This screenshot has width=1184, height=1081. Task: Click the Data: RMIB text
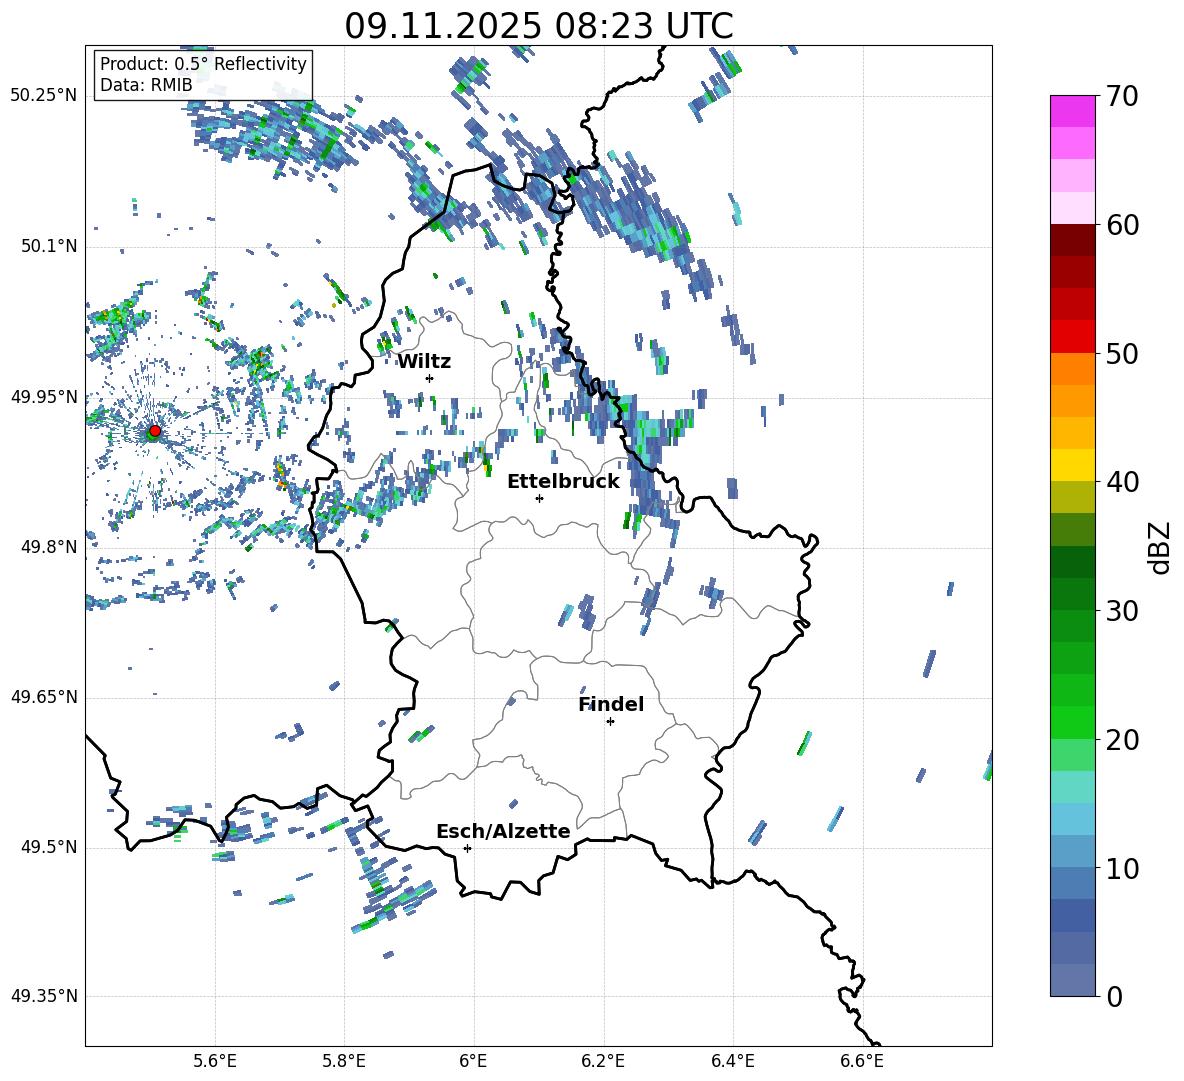(x=146, y=85)
